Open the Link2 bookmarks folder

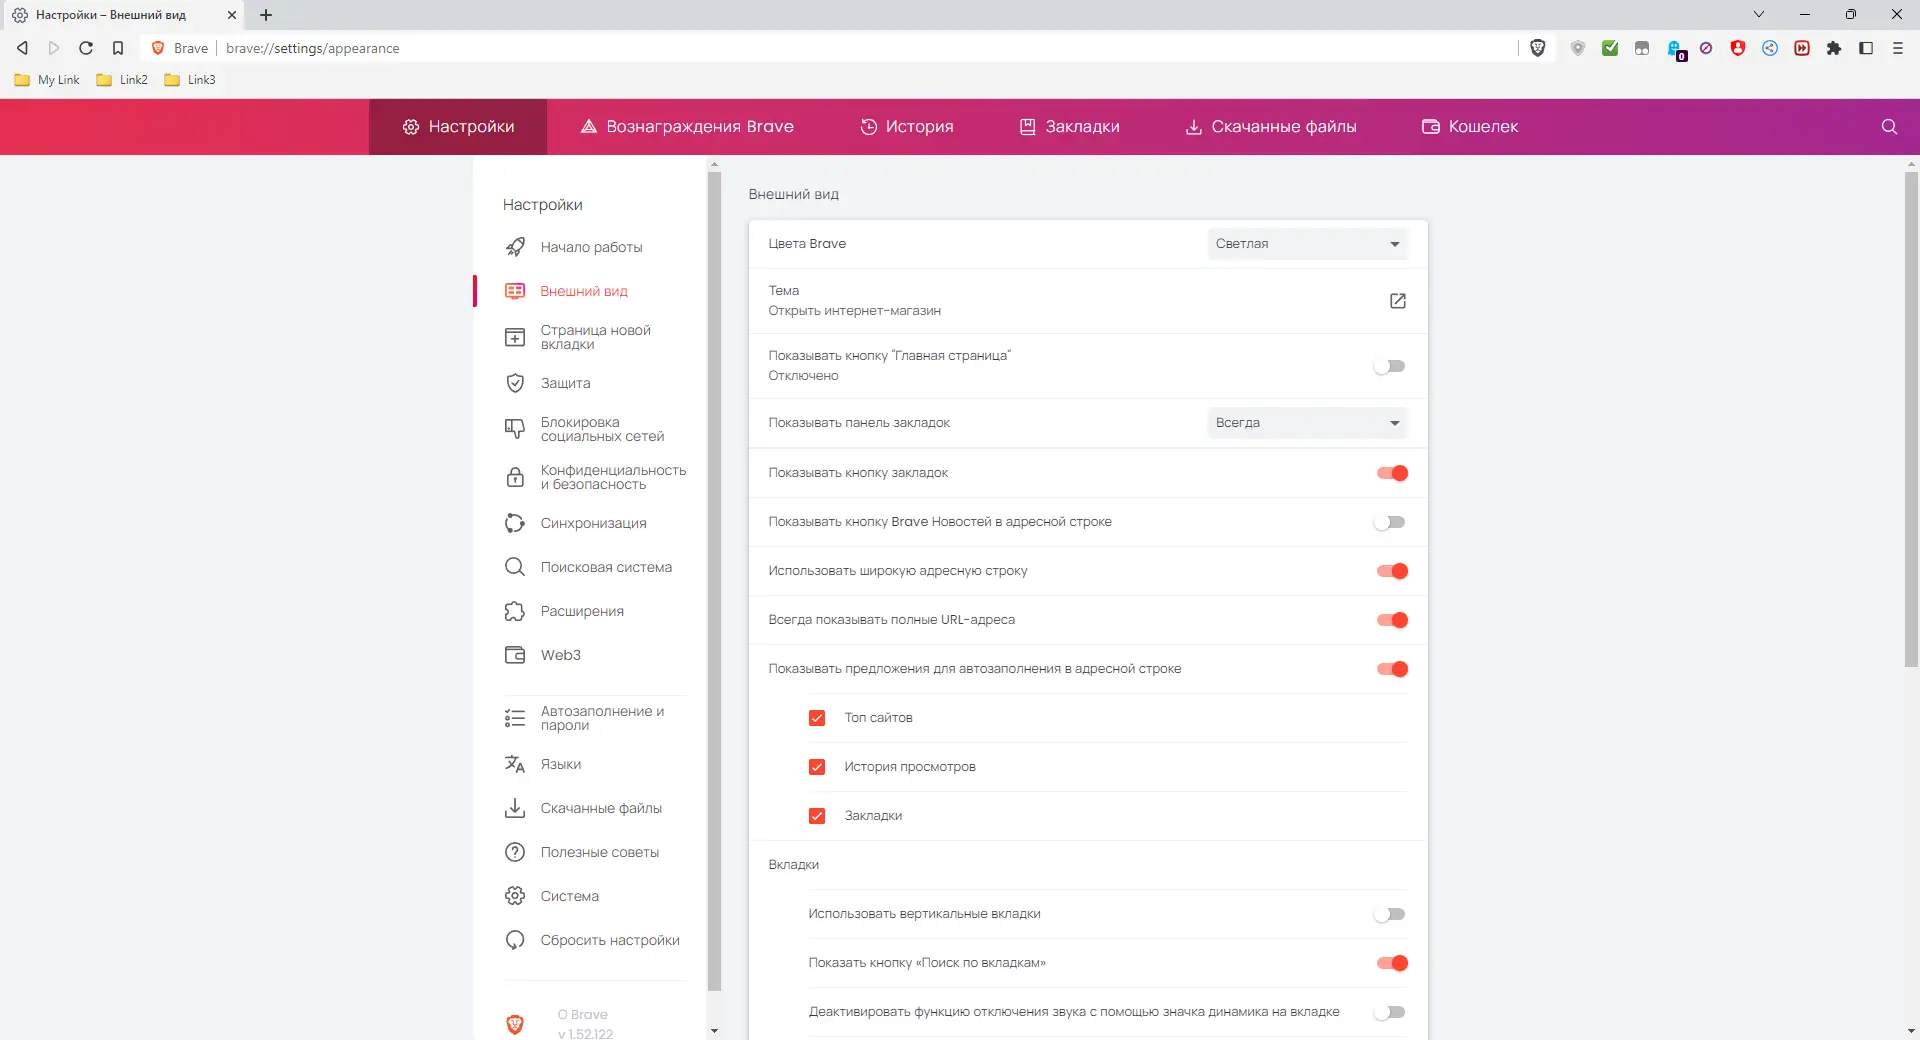(x=122, y=80)
